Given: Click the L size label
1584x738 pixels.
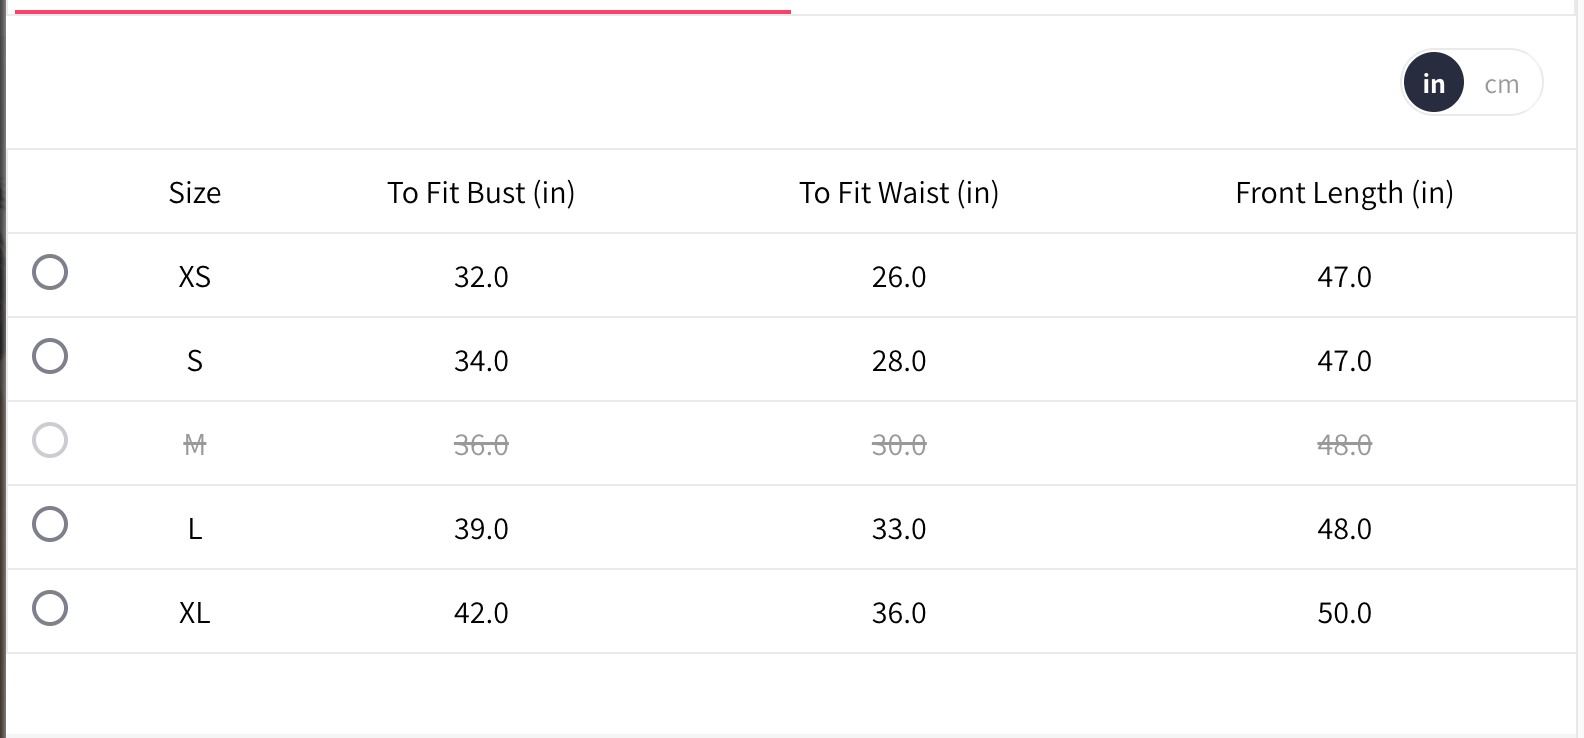Looking at the screenshot, I should point(194,529).
